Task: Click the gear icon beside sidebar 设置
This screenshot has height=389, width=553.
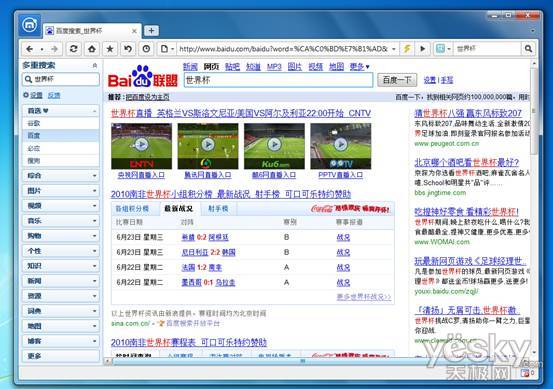Action: point(26,95)
